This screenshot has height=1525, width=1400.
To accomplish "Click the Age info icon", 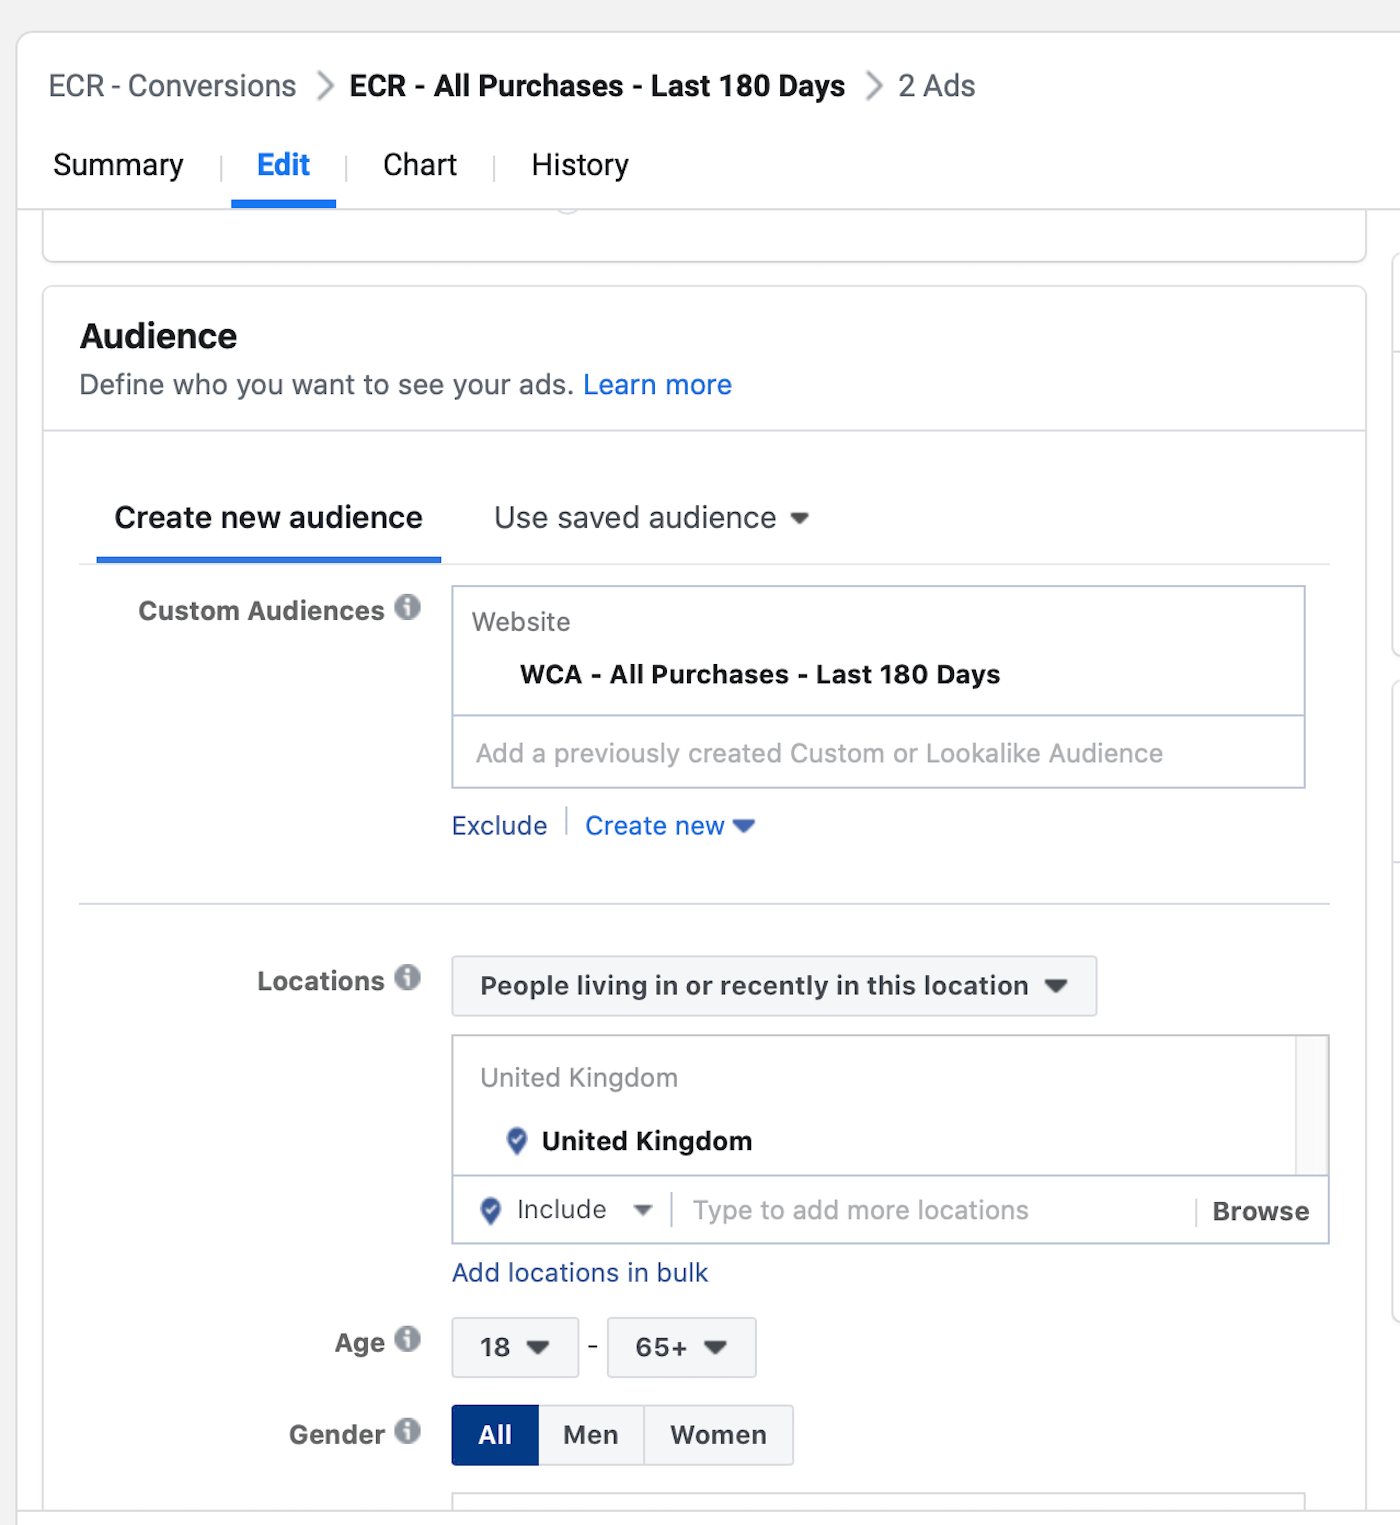I will click(407, 1339).
